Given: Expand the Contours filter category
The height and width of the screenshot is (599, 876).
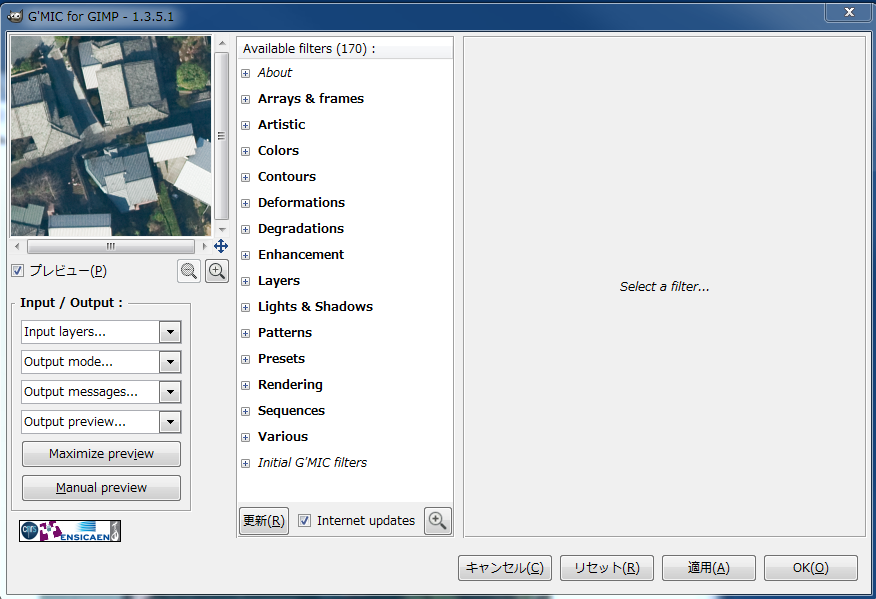Looking at the screenshot, I should 245,177.
